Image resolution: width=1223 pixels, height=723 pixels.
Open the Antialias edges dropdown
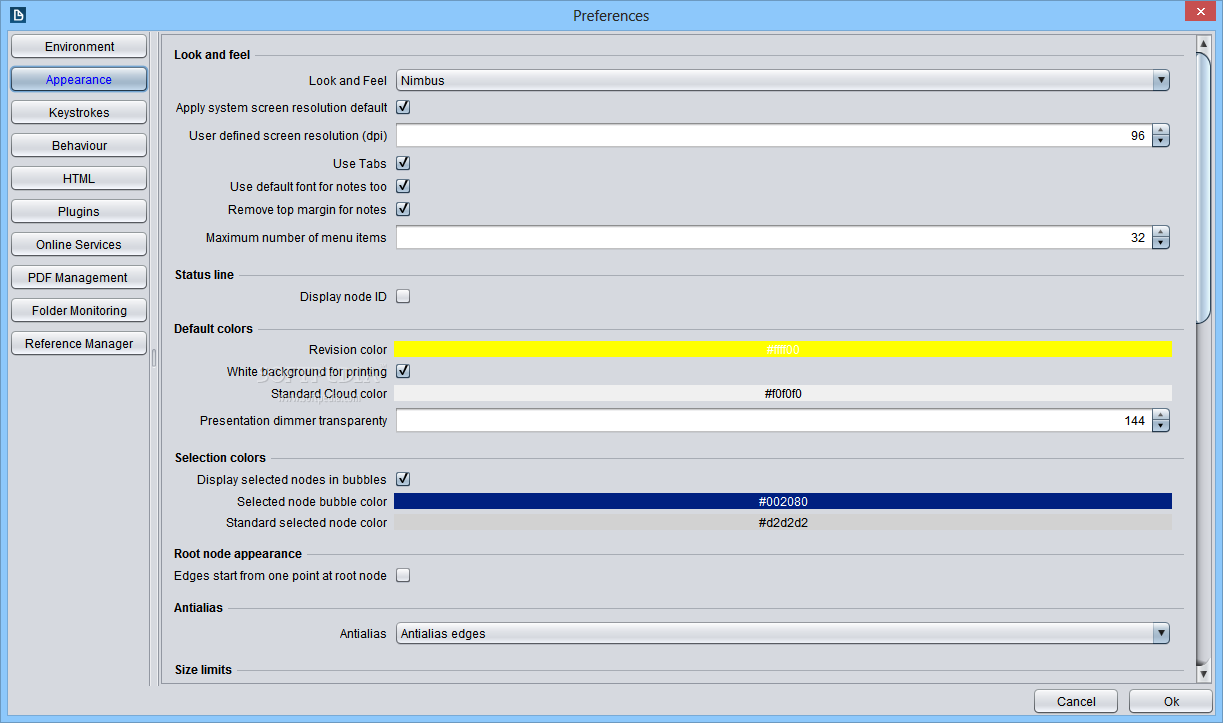[783, 634]
